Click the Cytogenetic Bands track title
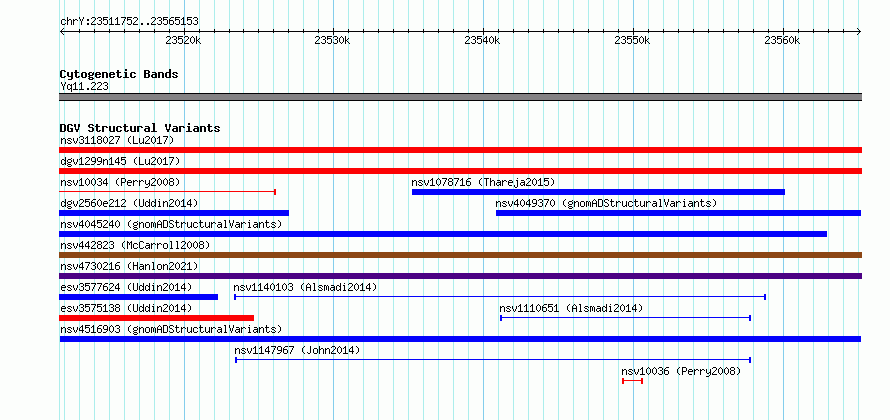This screenshot has width=890, height=420. (119, 74)
